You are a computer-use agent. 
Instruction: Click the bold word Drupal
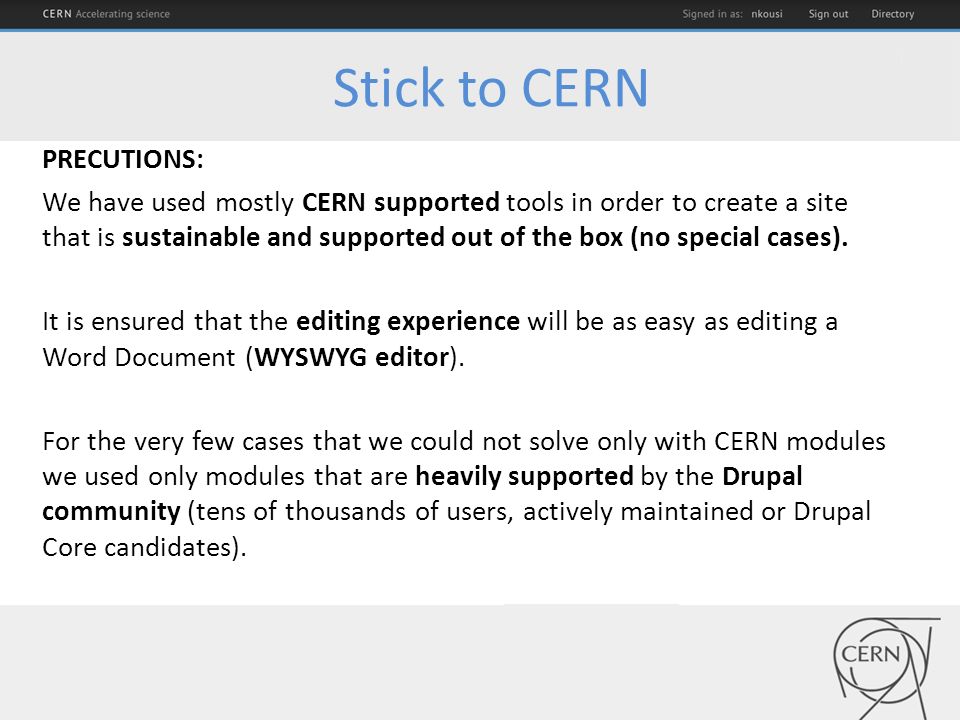point(762,476)
